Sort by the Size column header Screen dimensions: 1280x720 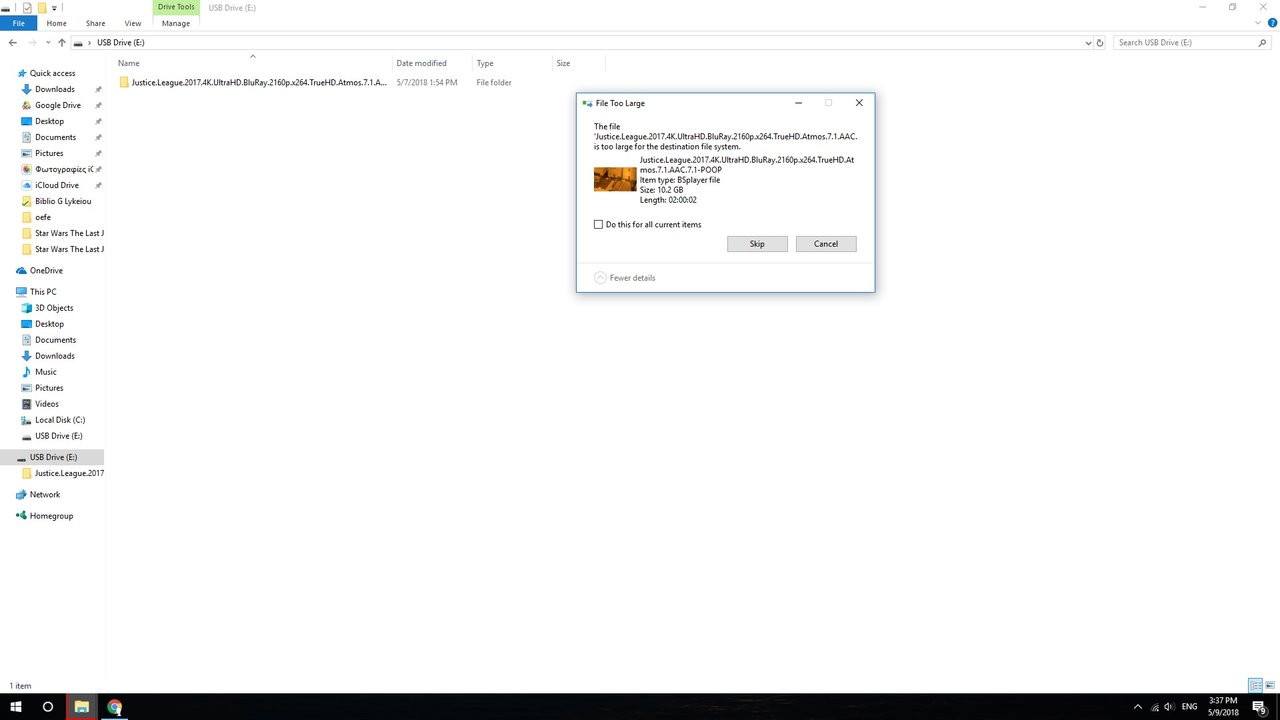coord(563,63)
